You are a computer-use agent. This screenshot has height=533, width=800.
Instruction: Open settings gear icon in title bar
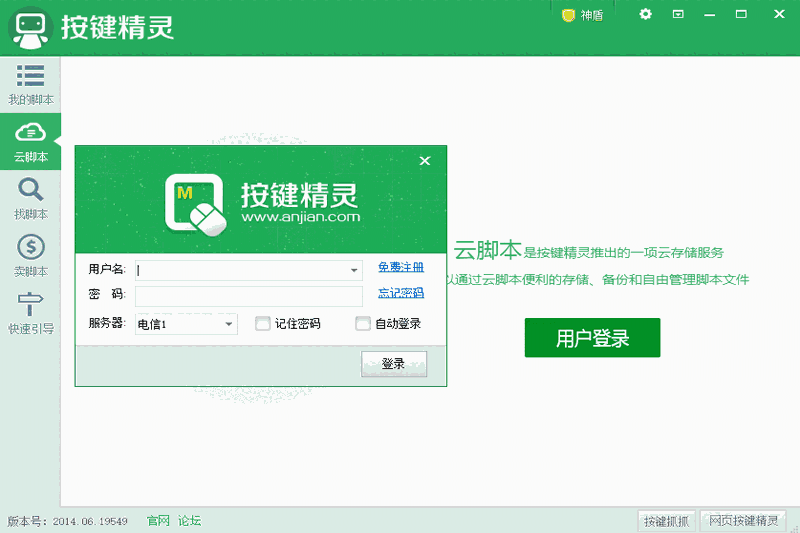[x=645, y=14]
